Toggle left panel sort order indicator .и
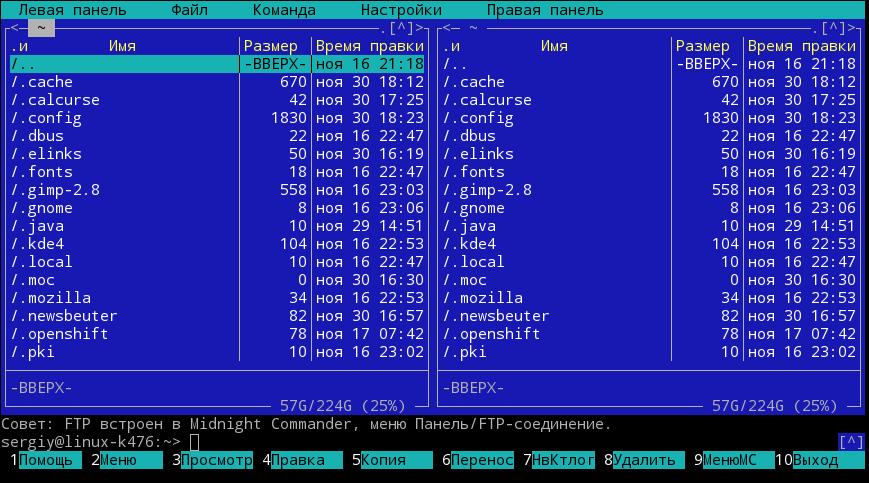Viewport: 869px width, 483px height. click(19, 46)
